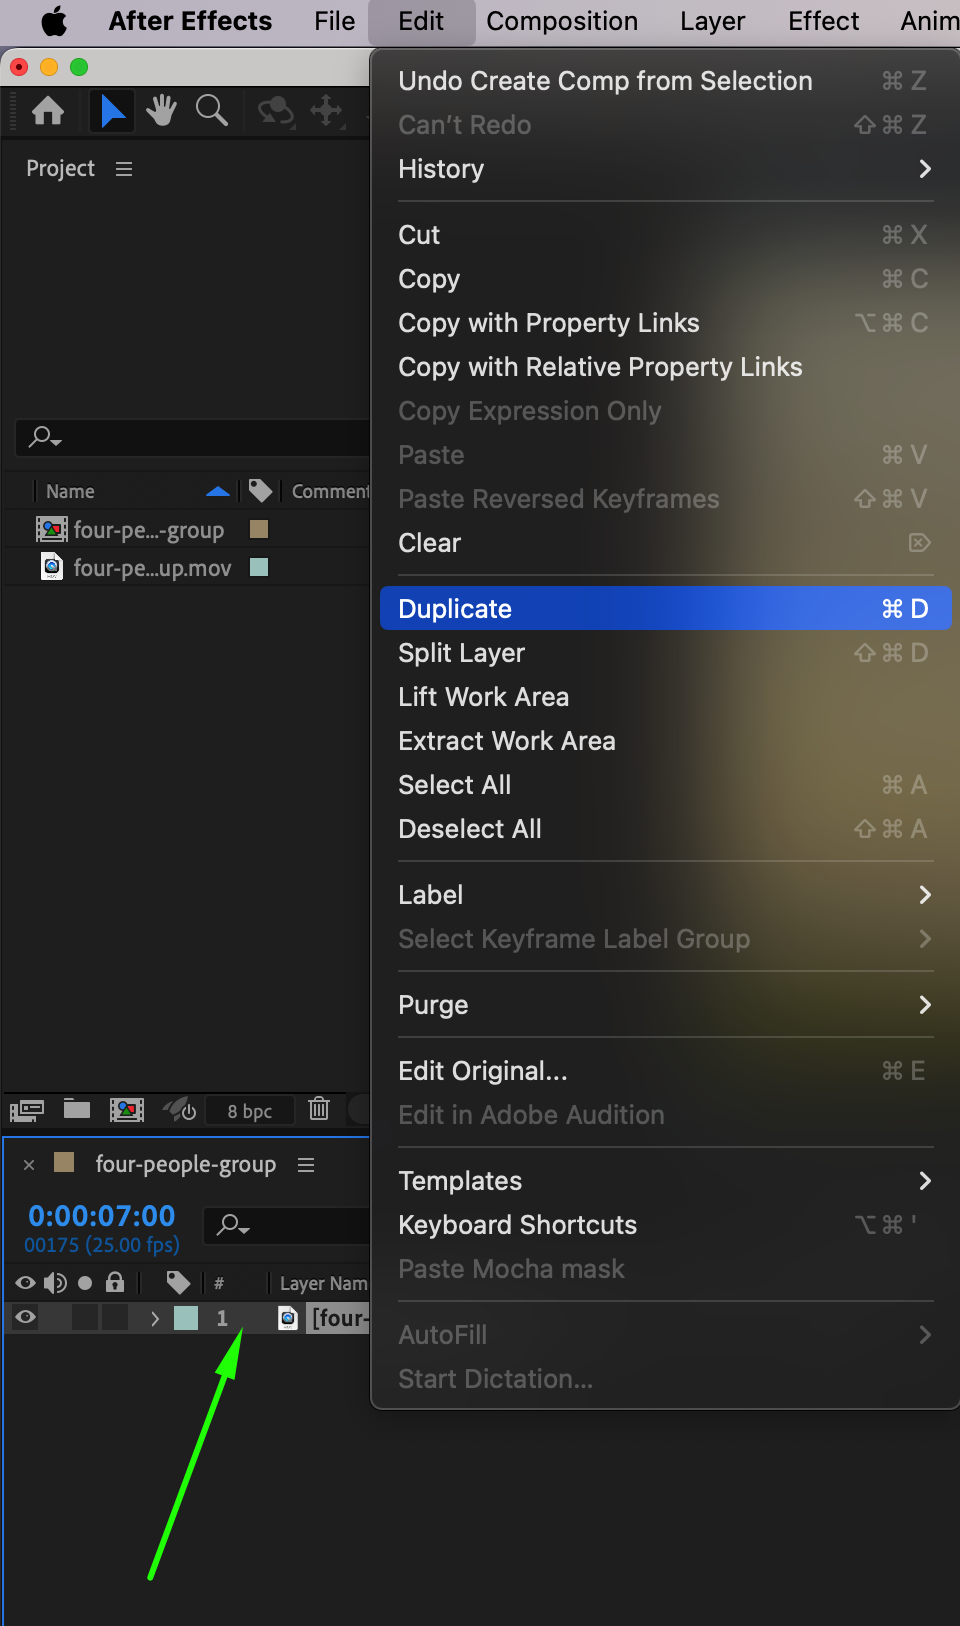Open the Project panel hamburger menu
Screen dimensions: 960x1626
click(124, 169)
